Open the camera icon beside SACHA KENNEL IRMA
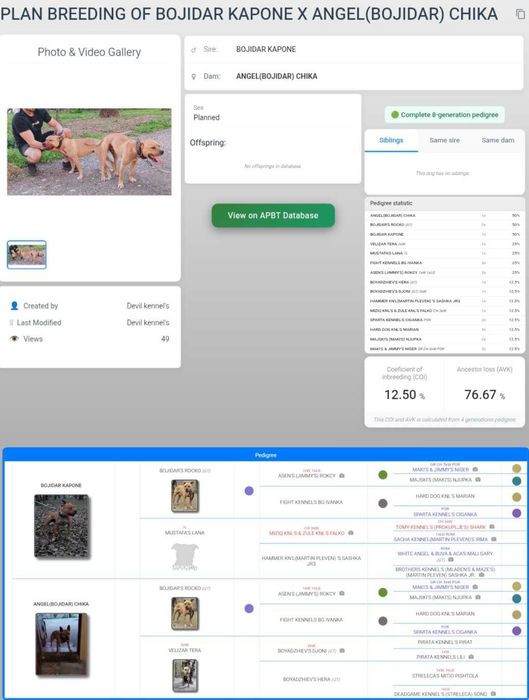This screenshot has height=700, width=529. [x=494, y=539]
